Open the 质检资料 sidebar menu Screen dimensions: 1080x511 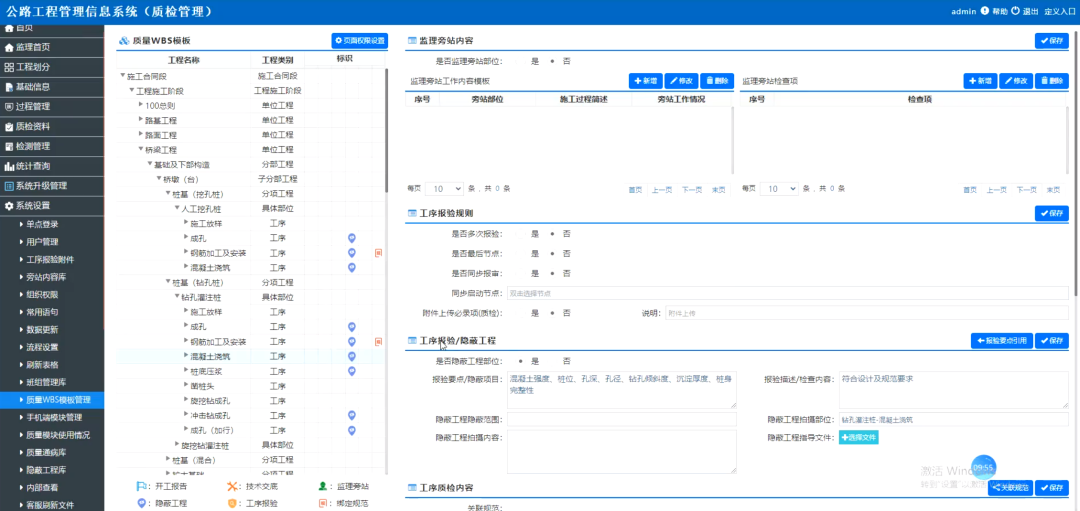coord(52,127)
